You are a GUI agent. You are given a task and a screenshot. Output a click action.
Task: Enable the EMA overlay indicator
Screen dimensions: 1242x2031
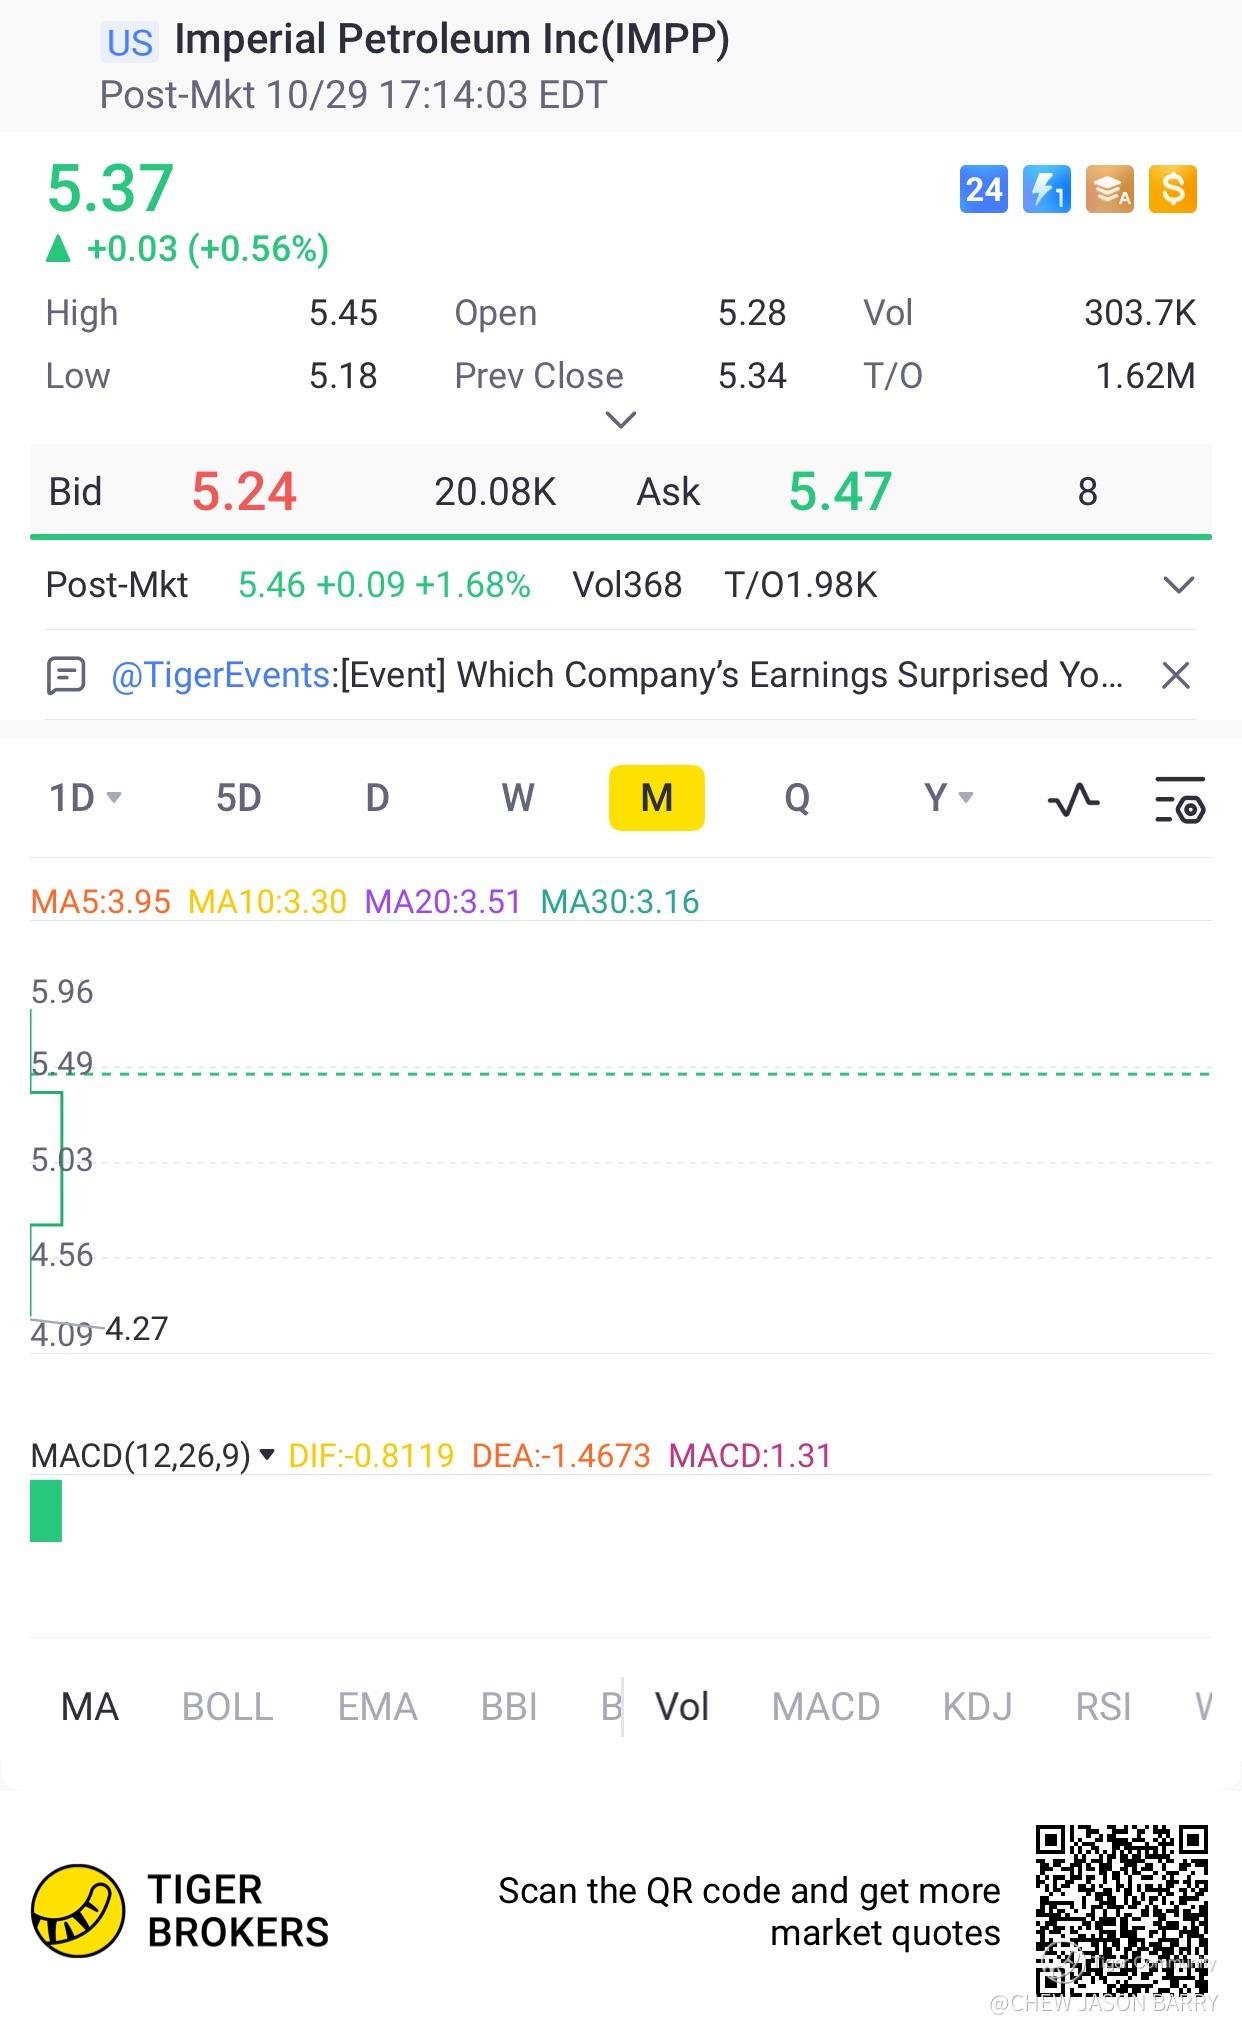377,1707
